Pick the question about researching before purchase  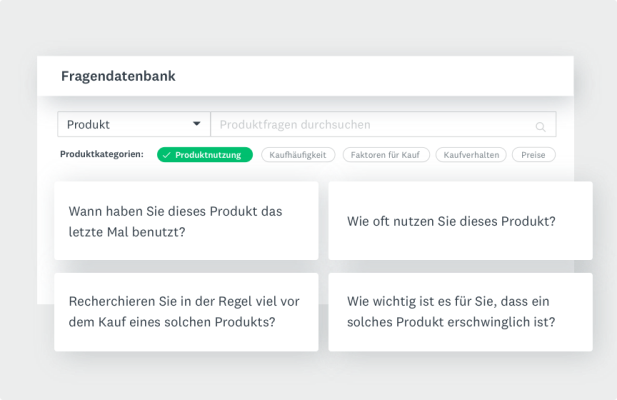[186, 311]
